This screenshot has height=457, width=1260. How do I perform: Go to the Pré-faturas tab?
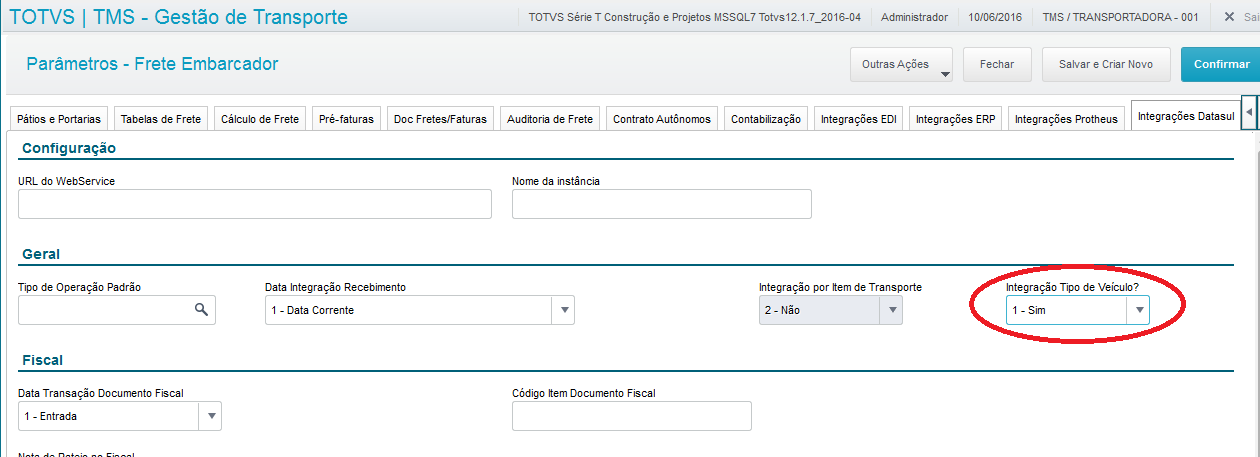pos(346,118)
